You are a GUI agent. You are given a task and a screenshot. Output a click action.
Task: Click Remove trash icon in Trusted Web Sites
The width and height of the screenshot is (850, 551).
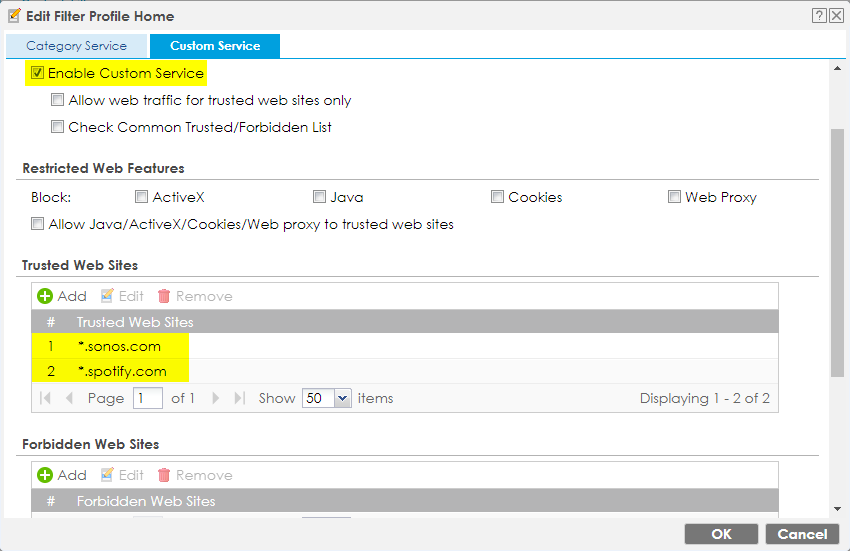pyautogui.click(x=164, y=296)
